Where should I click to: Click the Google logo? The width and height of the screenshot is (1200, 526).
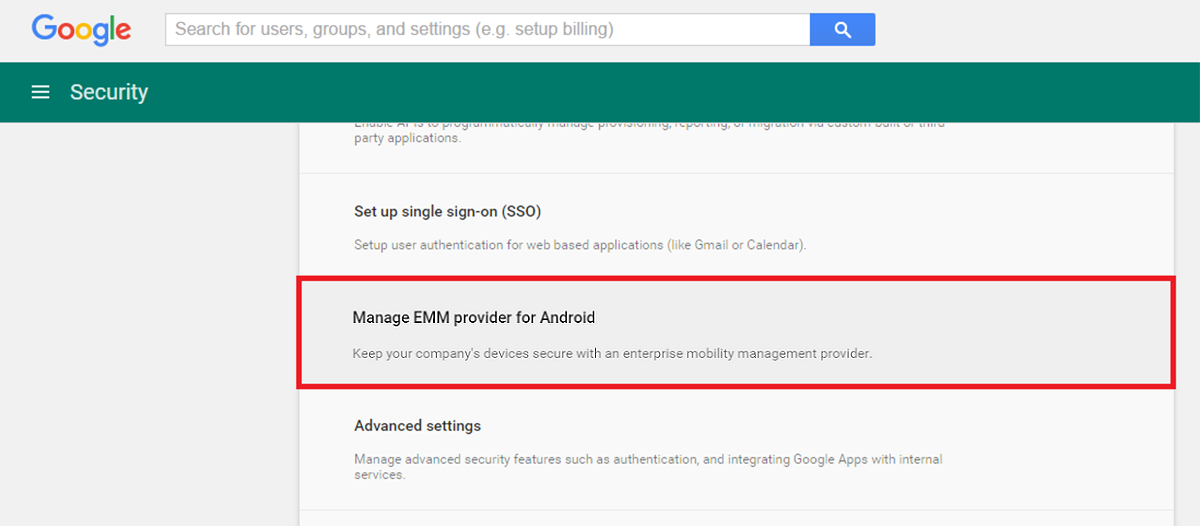click(x=81, y=29)
